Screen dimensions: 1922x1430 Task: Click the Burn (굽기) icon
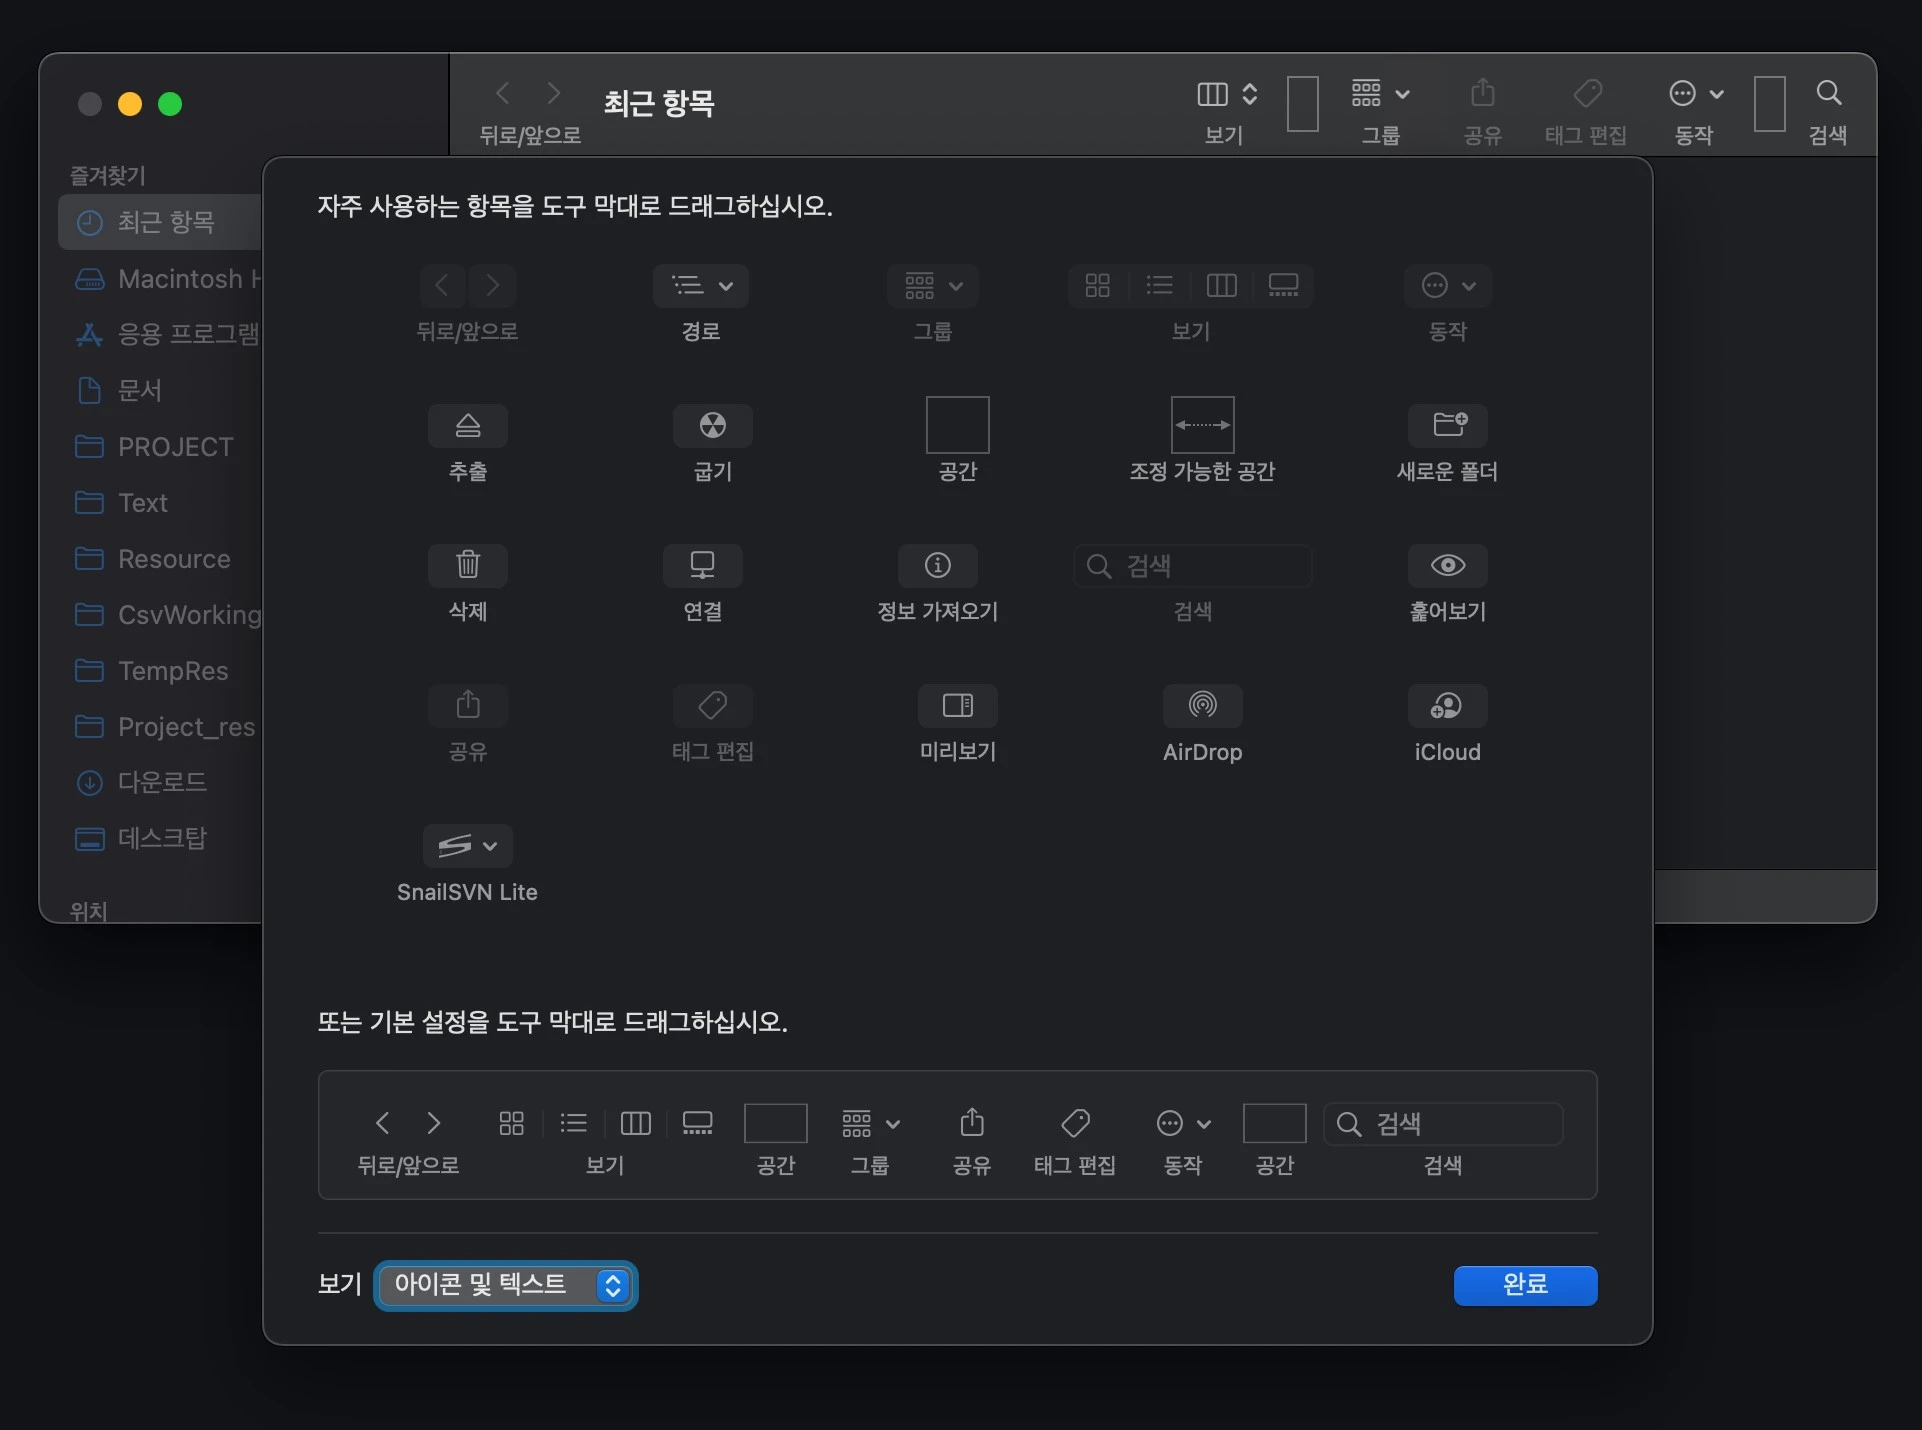[712, 426]
